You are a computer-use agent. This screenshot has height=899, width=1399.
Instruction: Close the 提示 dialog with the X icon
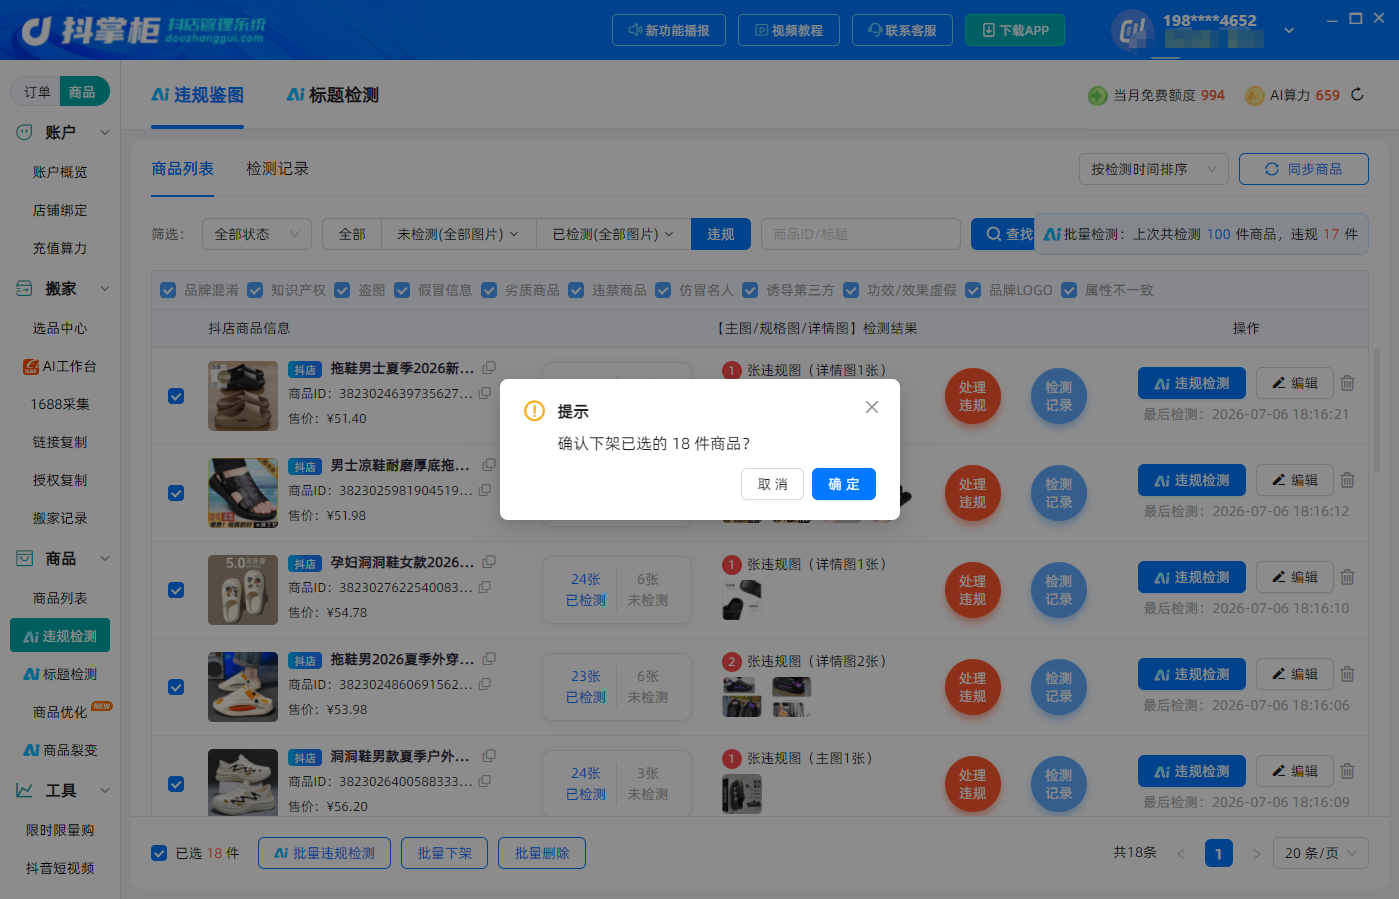pos(872,407)
